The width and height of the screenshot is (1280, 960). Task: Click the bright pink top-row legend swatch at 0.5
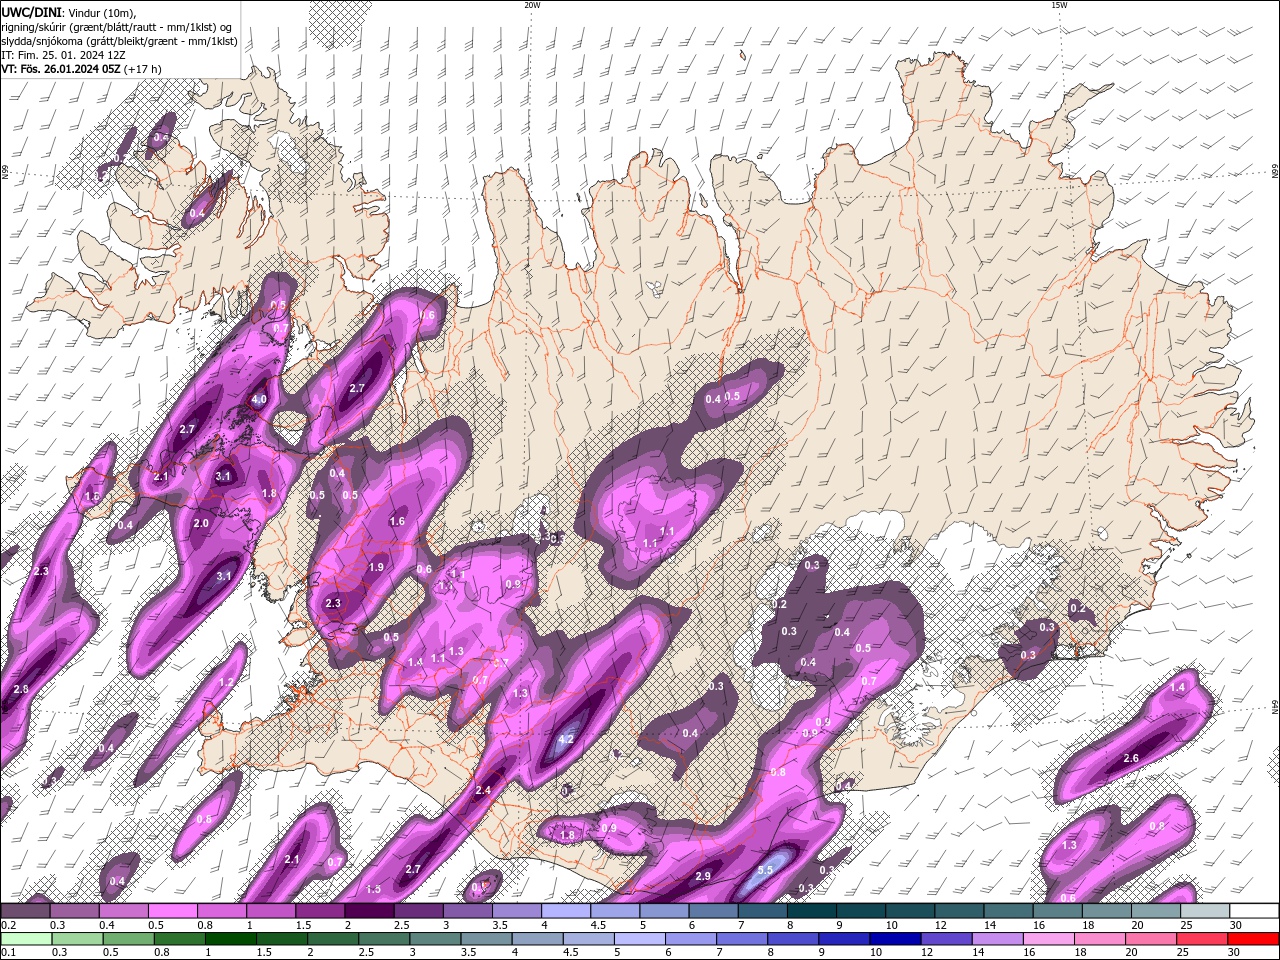tap(172, 911)
